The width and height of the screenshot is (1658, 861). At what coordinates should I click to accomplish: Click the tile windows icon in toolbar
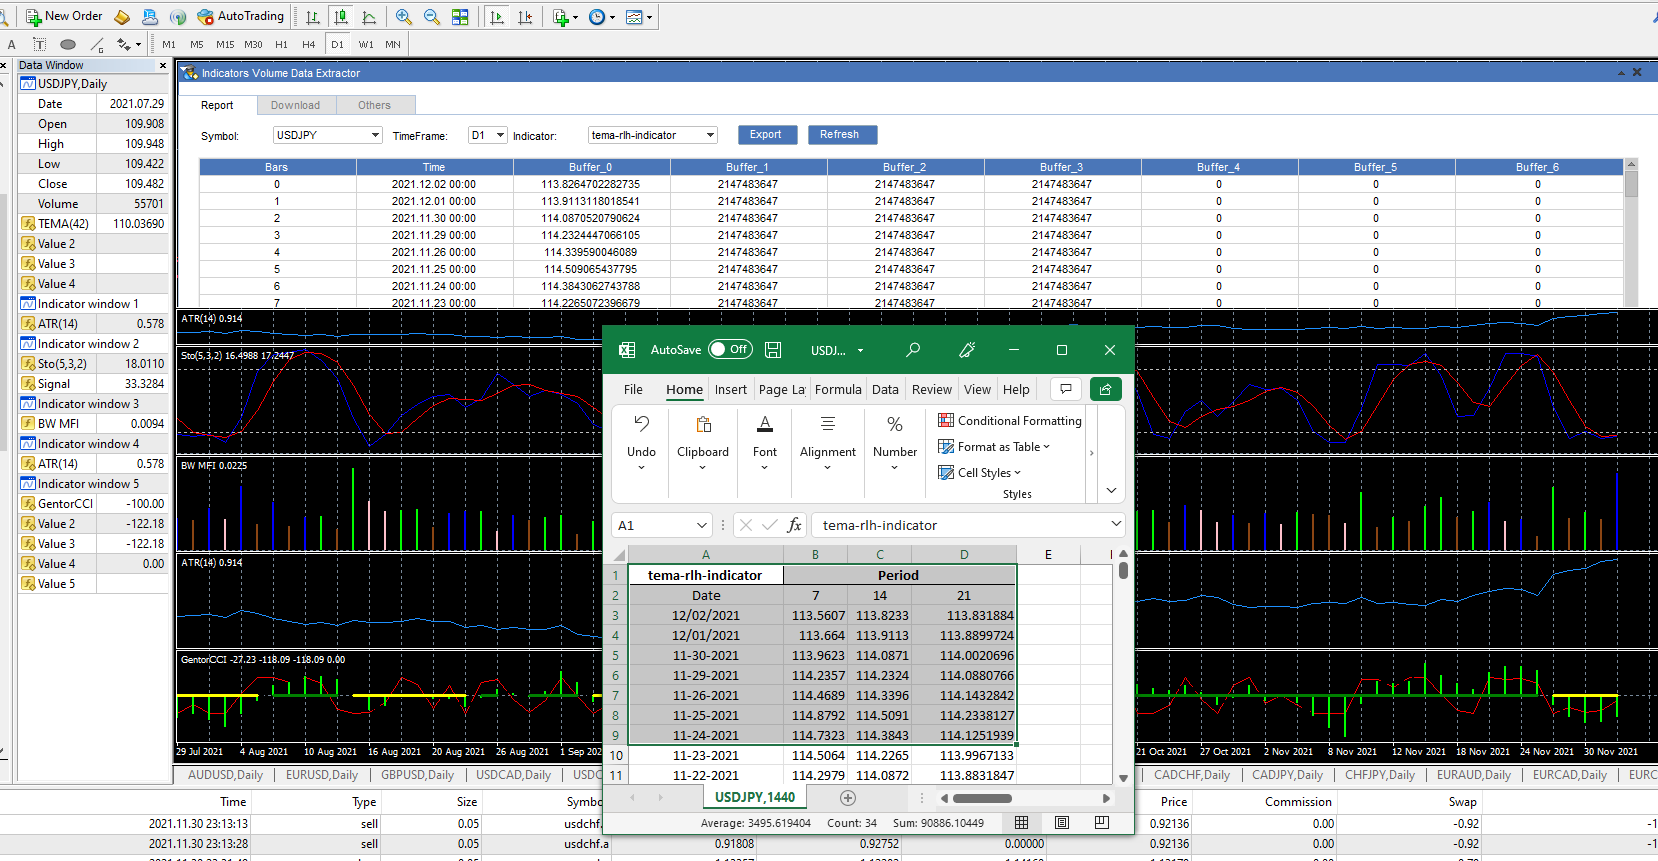click(460, 17)
